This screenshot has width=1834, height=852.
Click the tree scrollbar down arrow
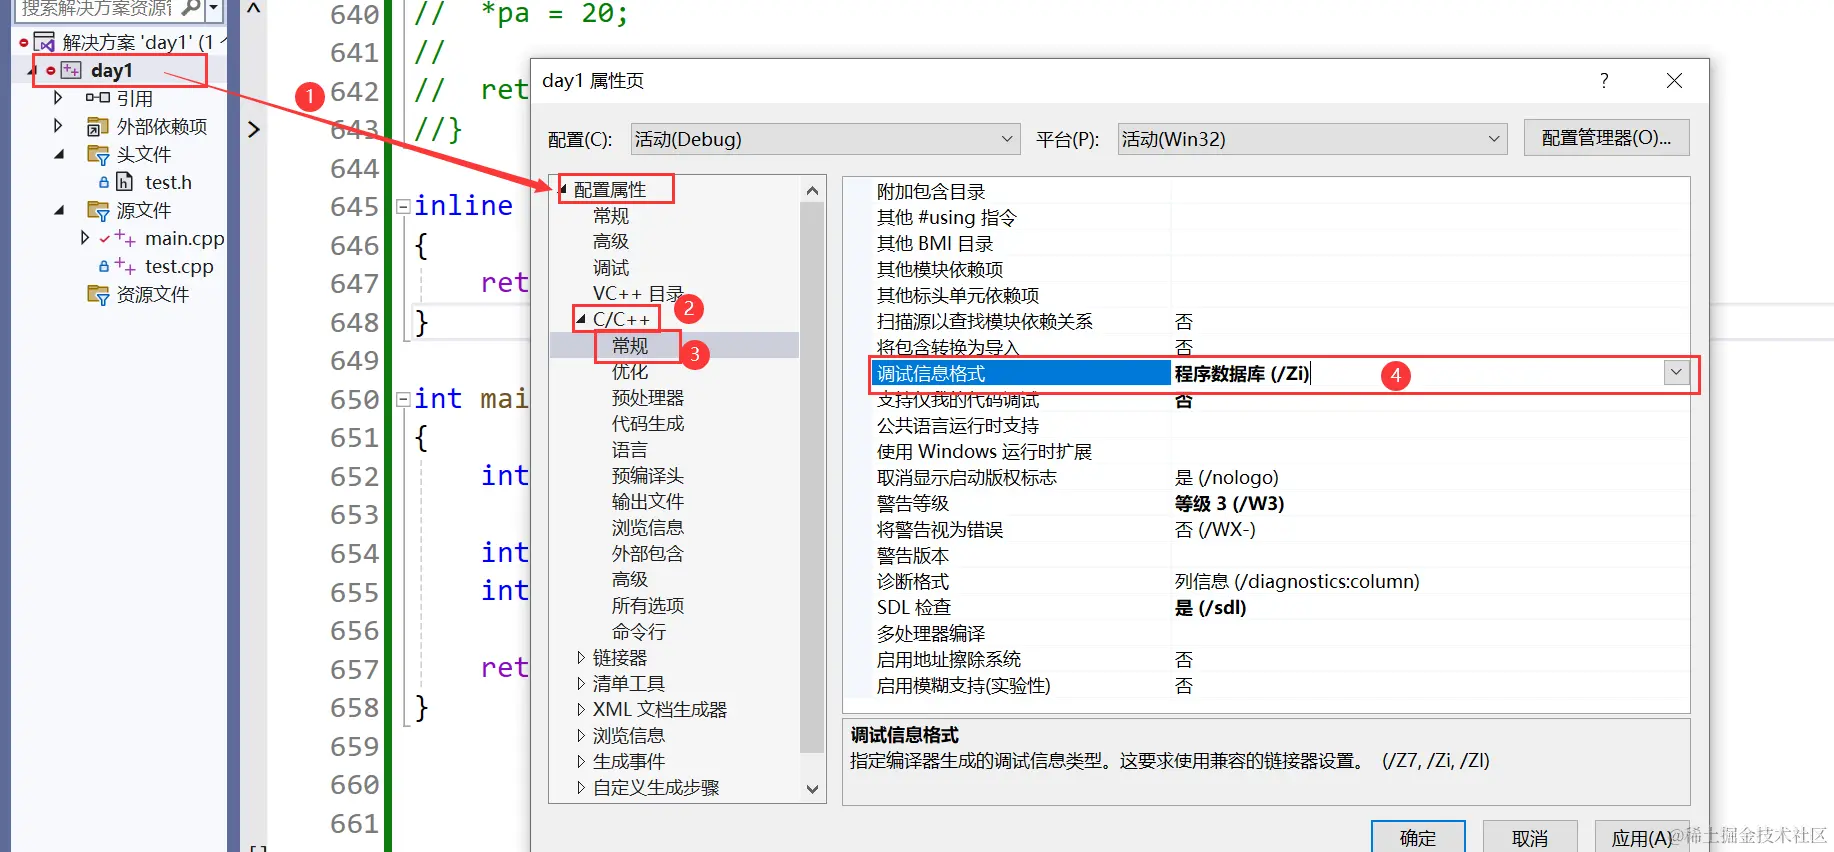pos(812,789)
